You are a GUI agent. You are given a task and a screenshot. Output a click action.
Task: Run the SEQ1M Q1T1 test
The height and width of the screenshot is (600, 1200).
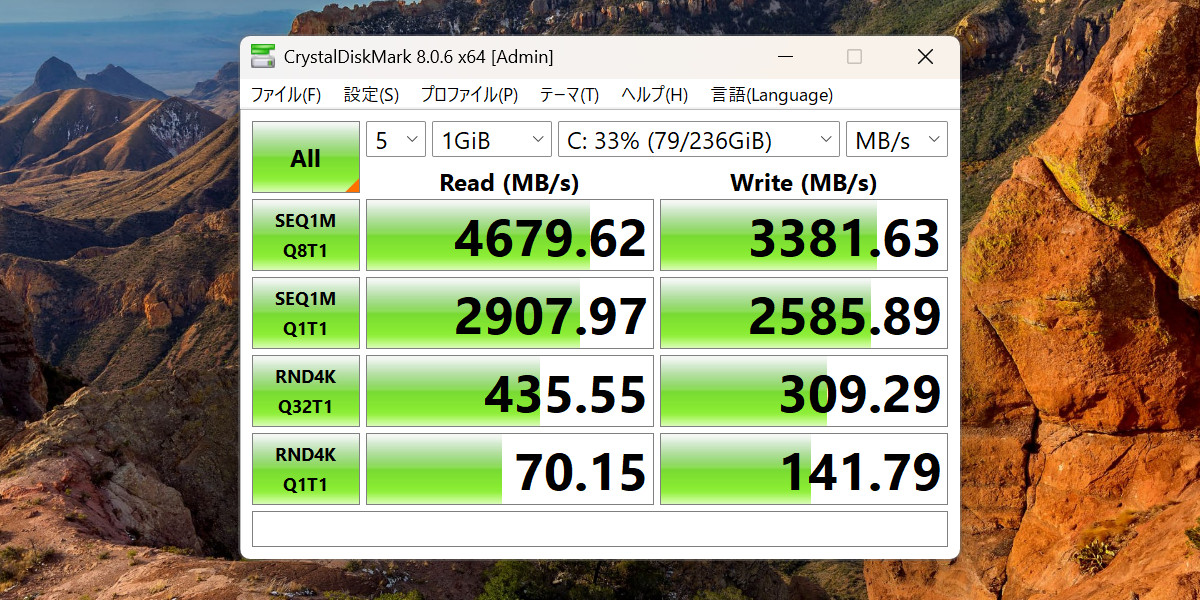[305, 313]
